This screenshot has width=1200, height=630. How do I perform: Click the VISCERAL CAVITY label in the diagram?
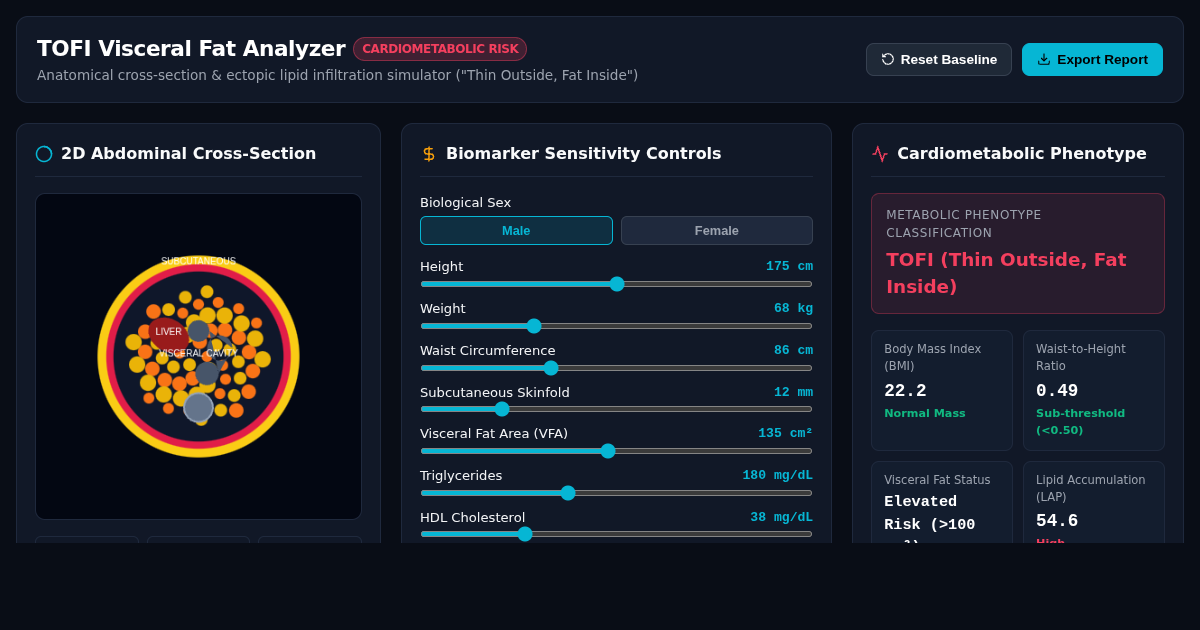198,353
